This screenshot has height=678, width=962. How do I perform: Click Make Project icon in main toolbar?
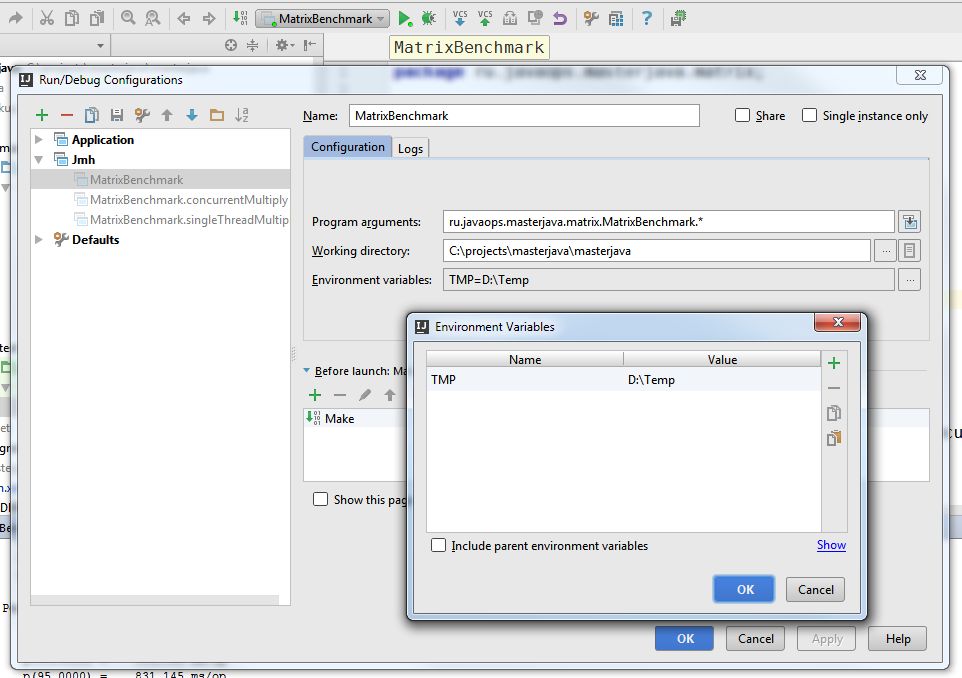tap(240, 18)
